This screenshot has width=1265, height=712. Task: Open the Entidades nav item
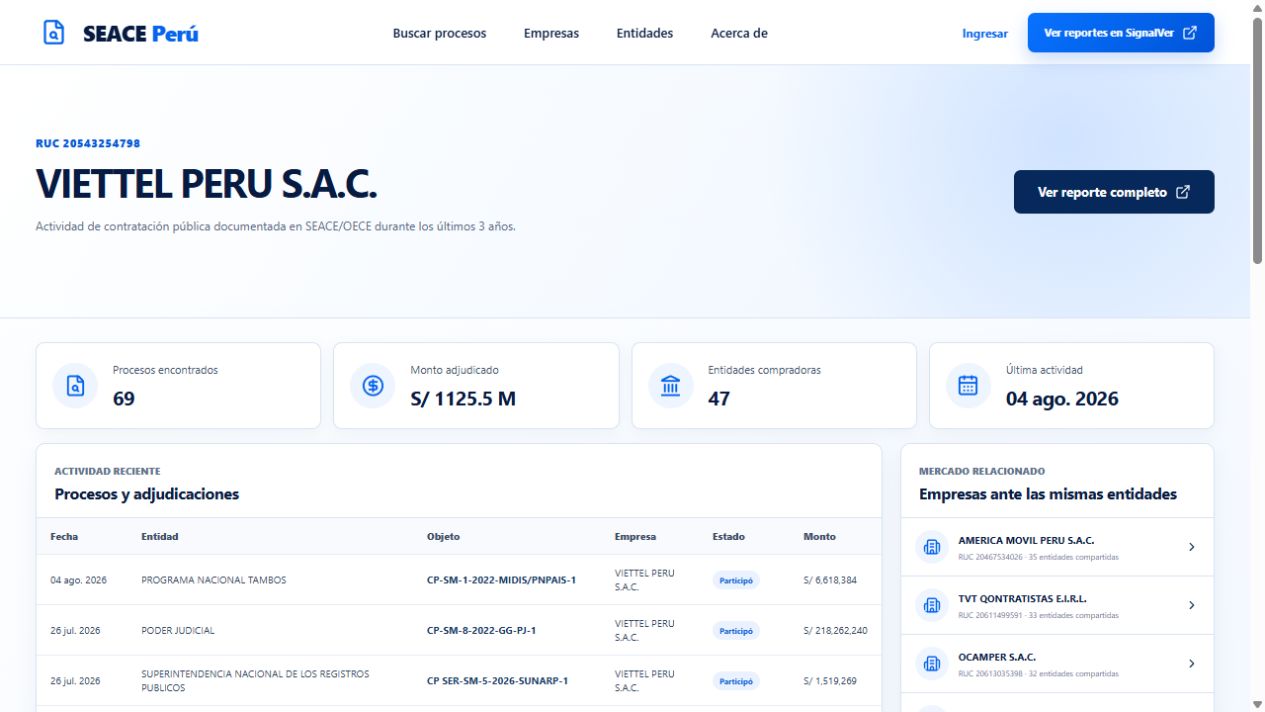644,33
